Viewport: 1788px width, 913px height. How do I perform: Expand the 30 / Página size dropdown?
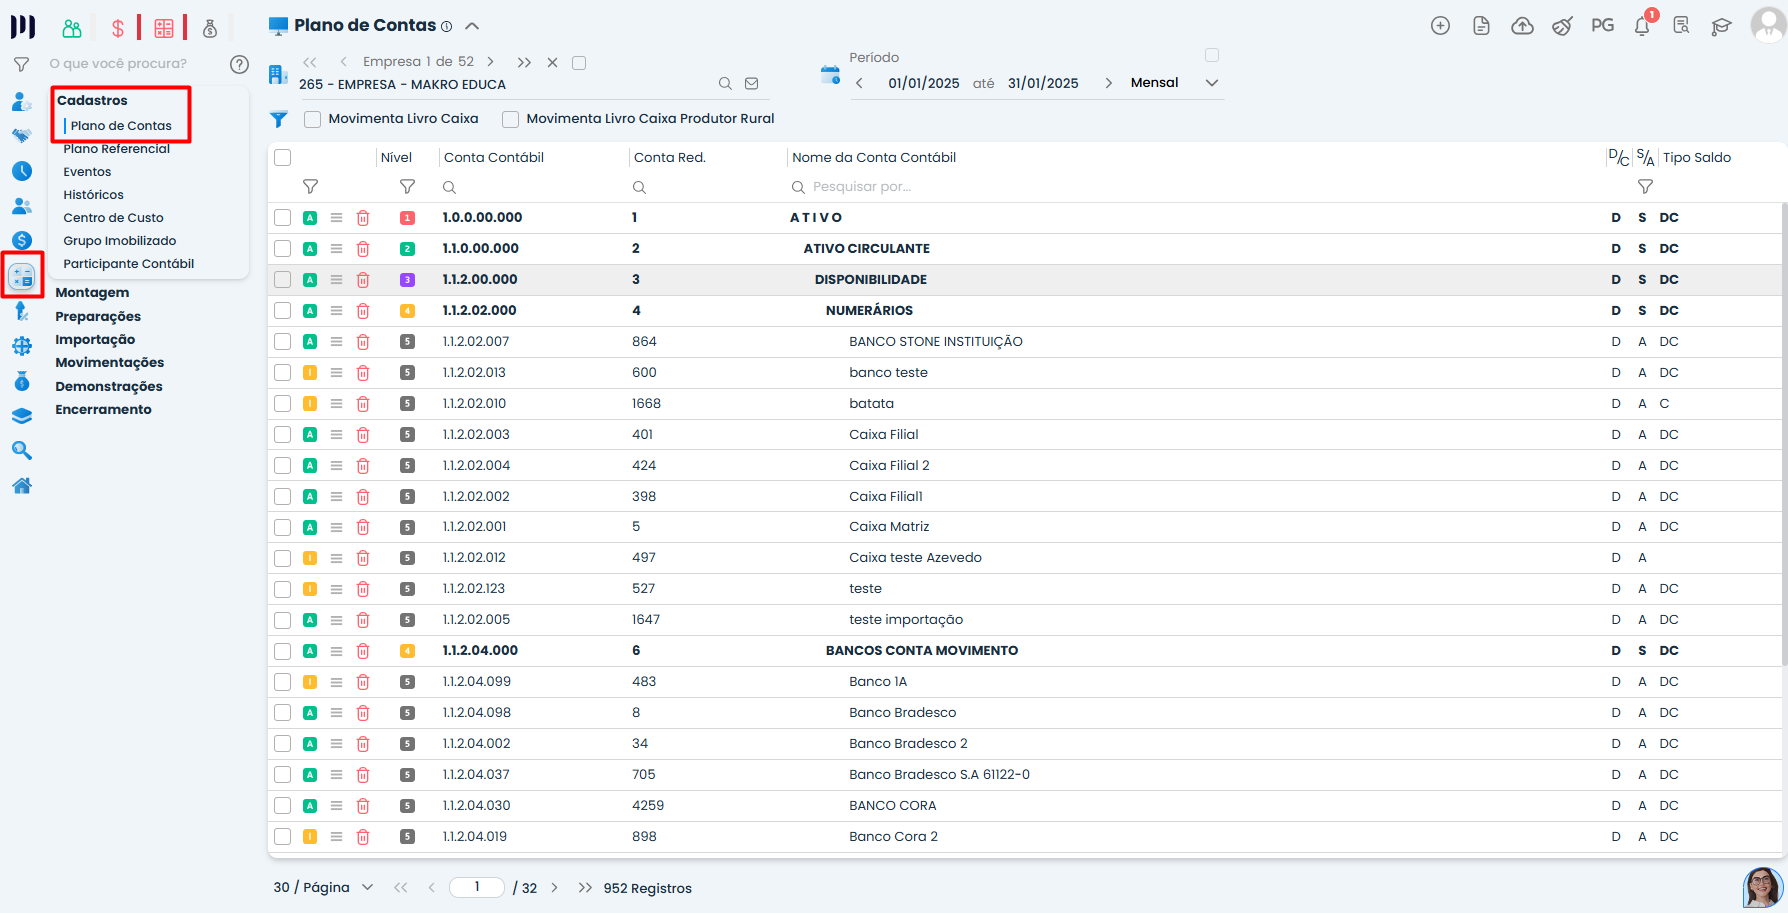click(367, 887)
